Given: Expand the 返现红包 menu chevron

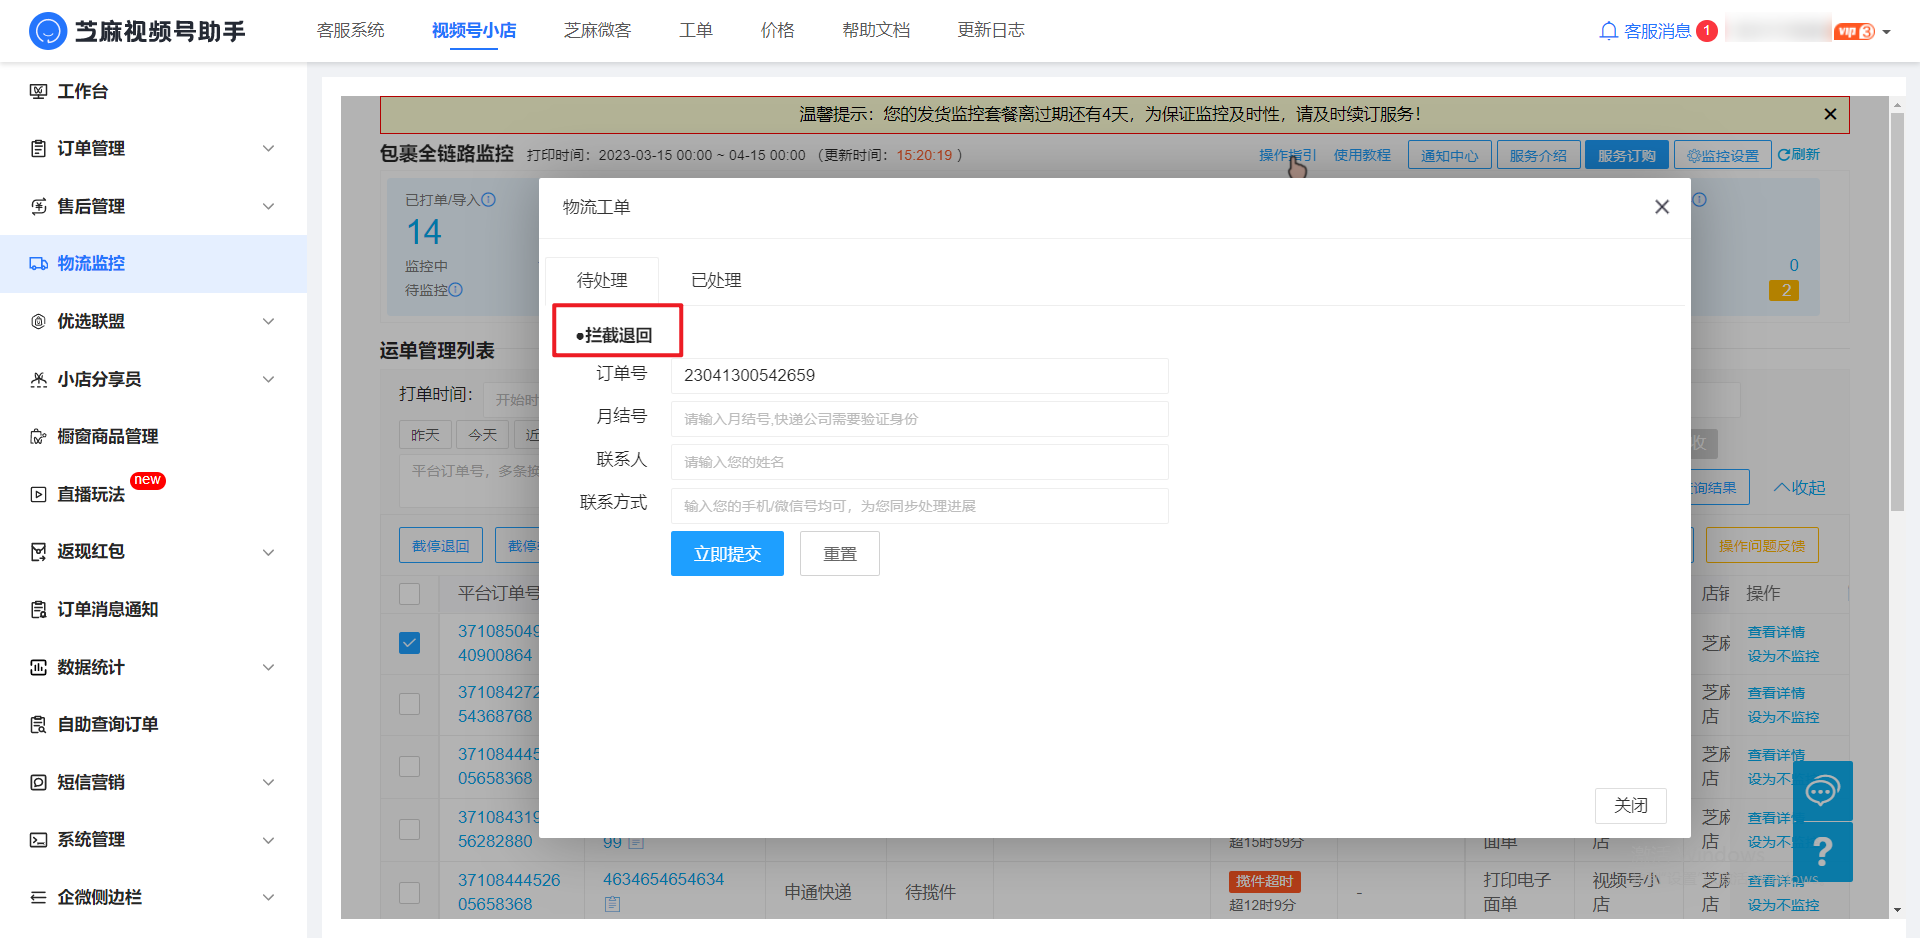Looking at the screenshot, I should (x=268, y=552).
